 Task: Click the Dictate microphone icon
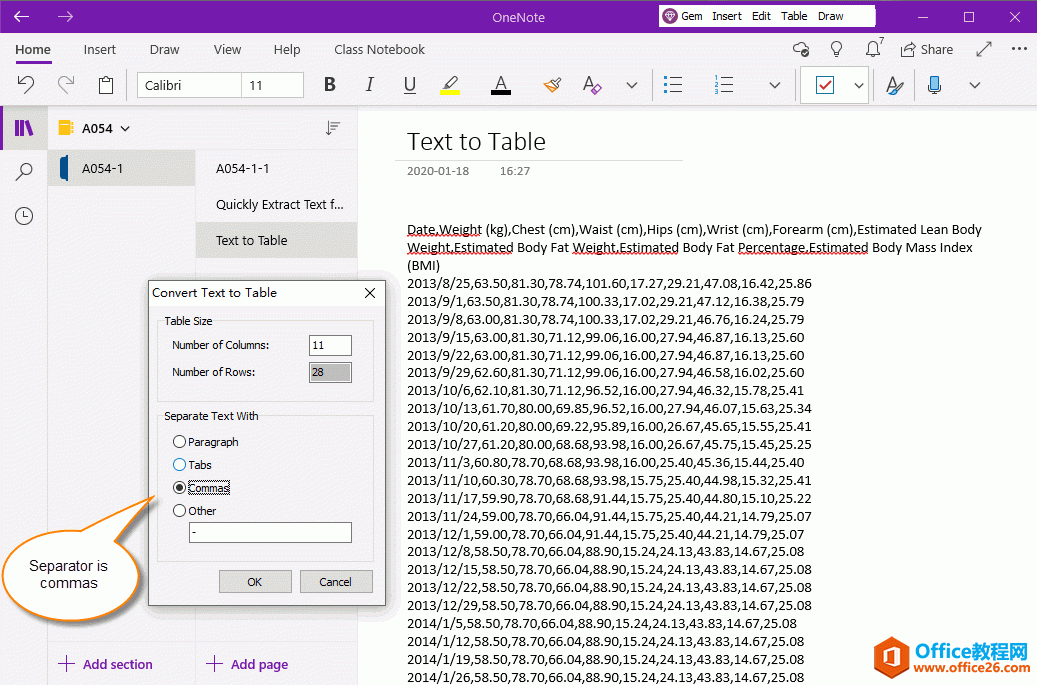click(x=934, y=85)
